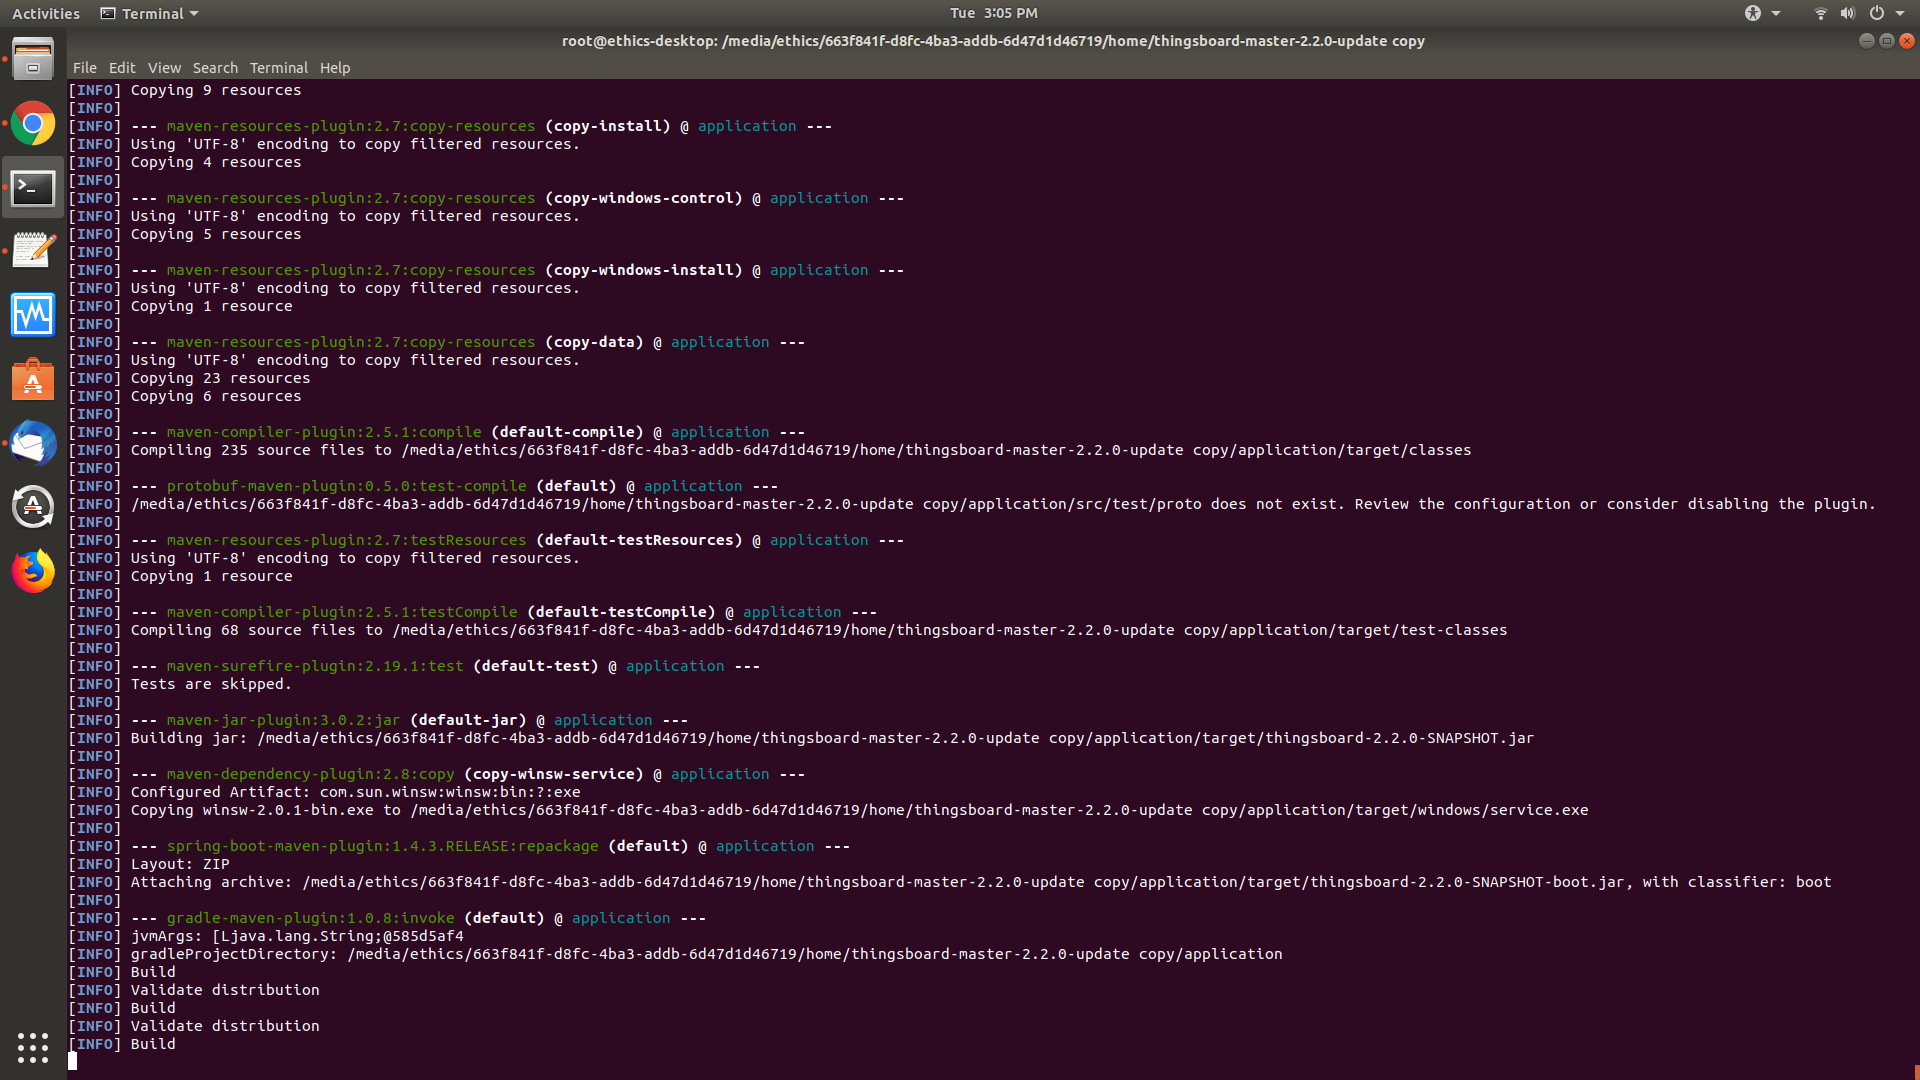Click 'jvmArgs: [Ljava.lang.String;@585d5af4' line

(x=266, y=936)
